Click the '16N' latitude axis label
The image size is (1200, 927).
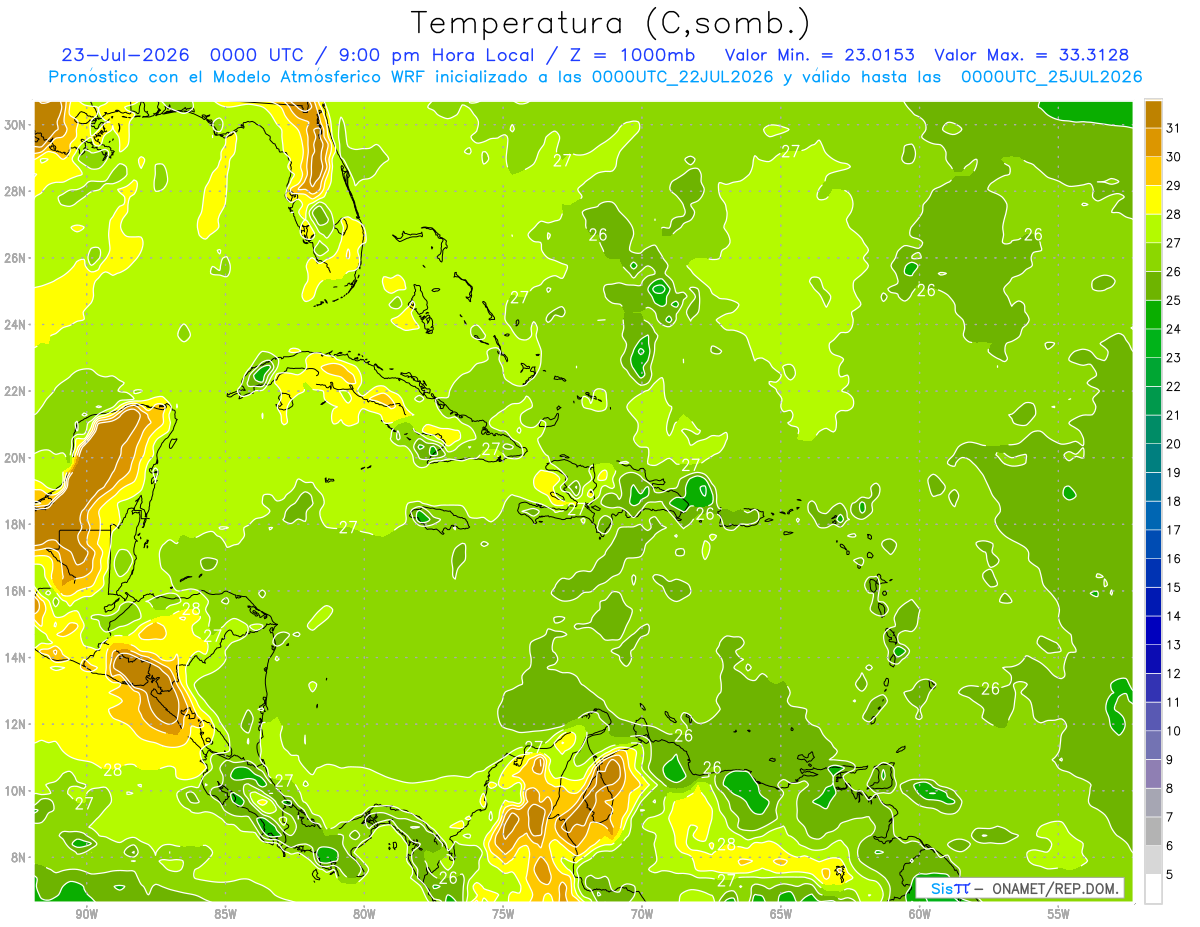point(16,591)
